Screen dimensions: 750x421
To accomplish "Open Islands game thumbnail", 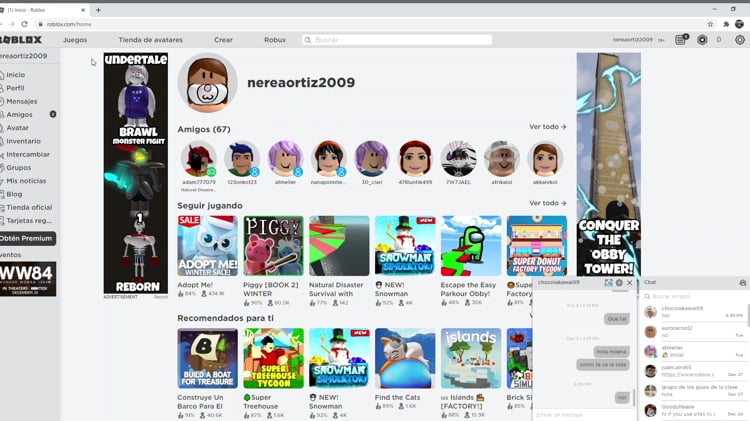I will 471,358.
